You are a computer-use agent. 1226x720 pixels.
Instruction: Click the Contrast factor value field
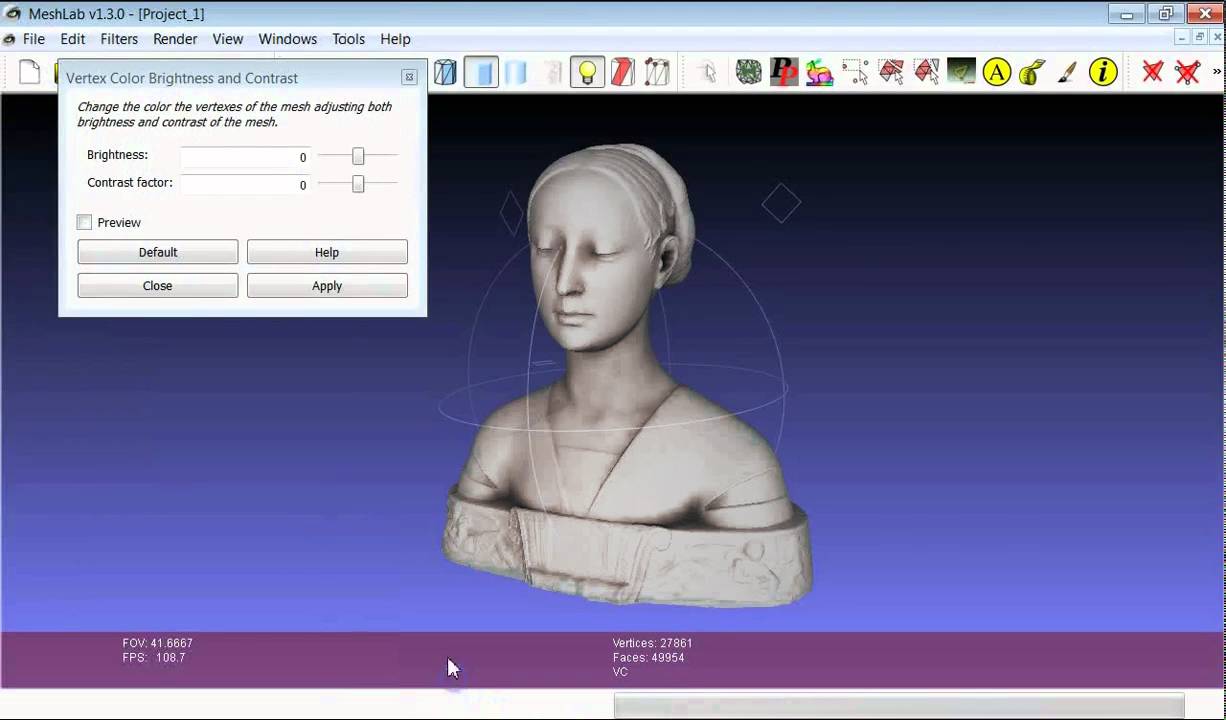click(245, 184)
